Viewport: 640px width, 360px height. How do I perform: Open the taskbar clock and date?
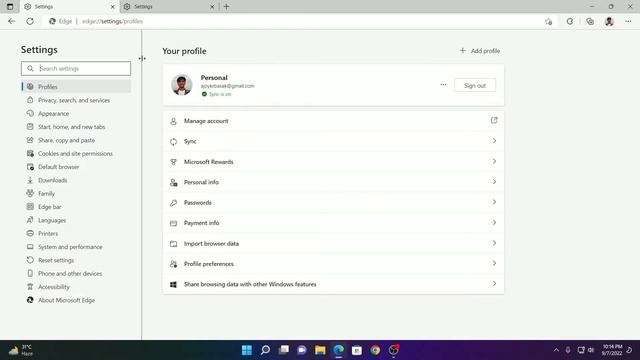coord(612,350)
